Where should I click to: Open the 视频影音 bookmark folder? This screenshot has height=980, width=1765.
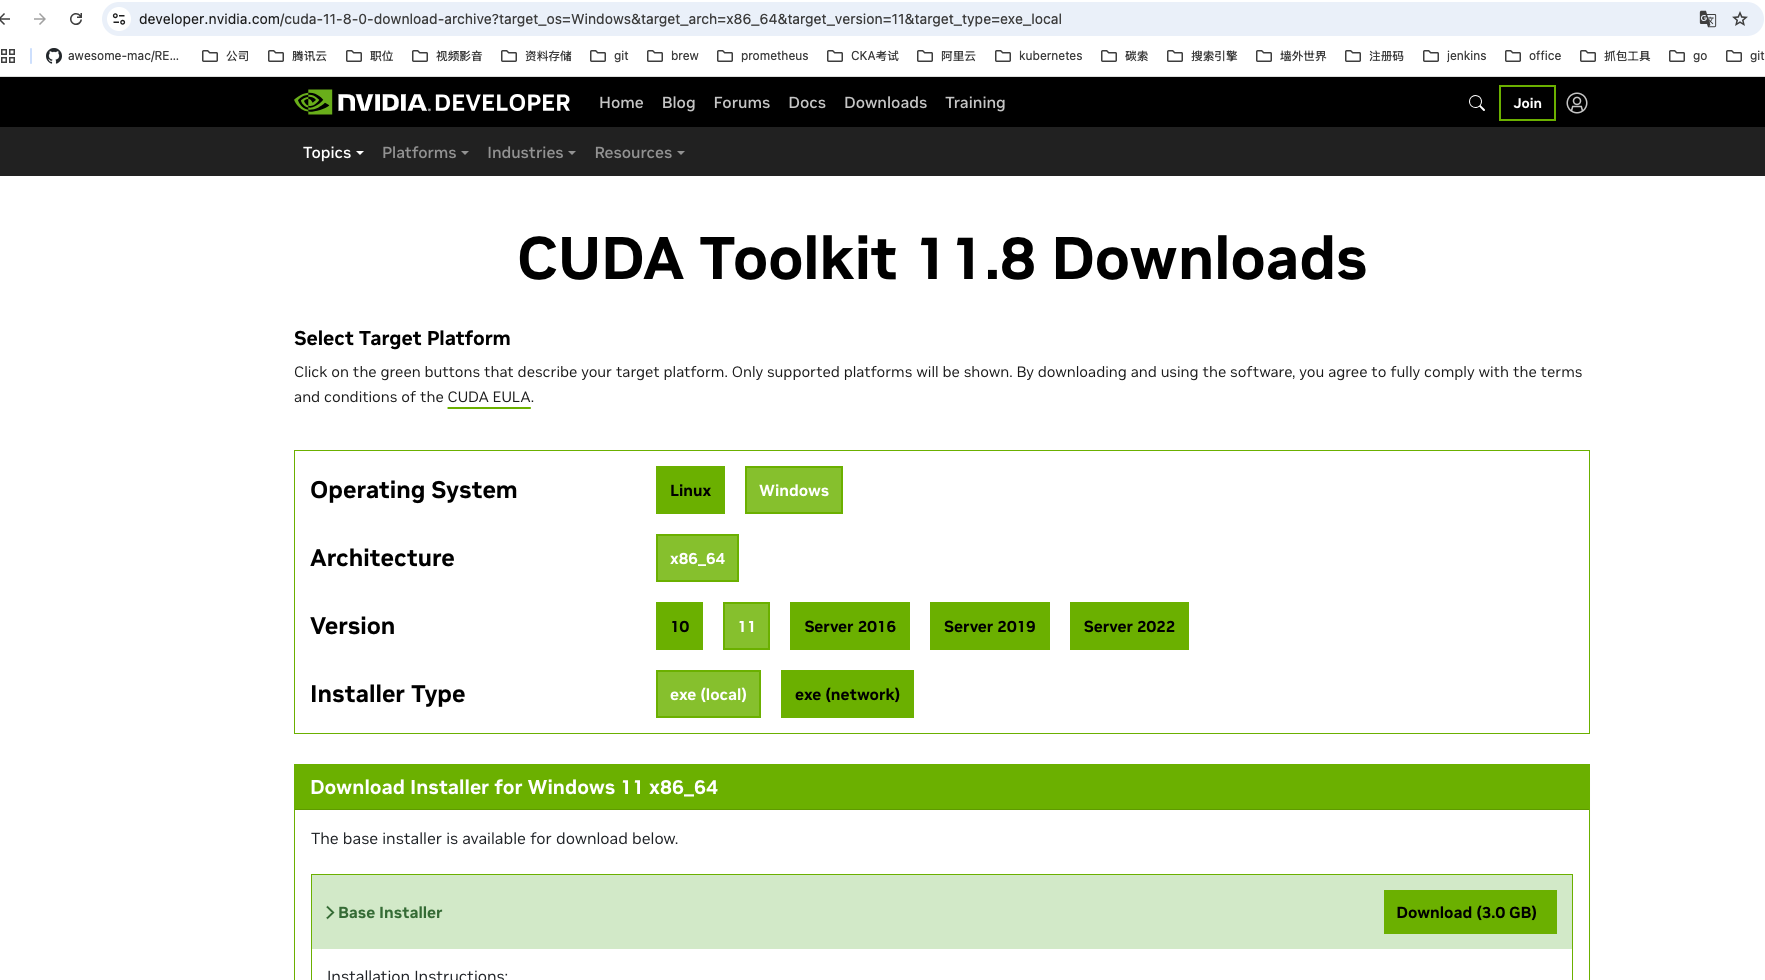click(447, 56)
